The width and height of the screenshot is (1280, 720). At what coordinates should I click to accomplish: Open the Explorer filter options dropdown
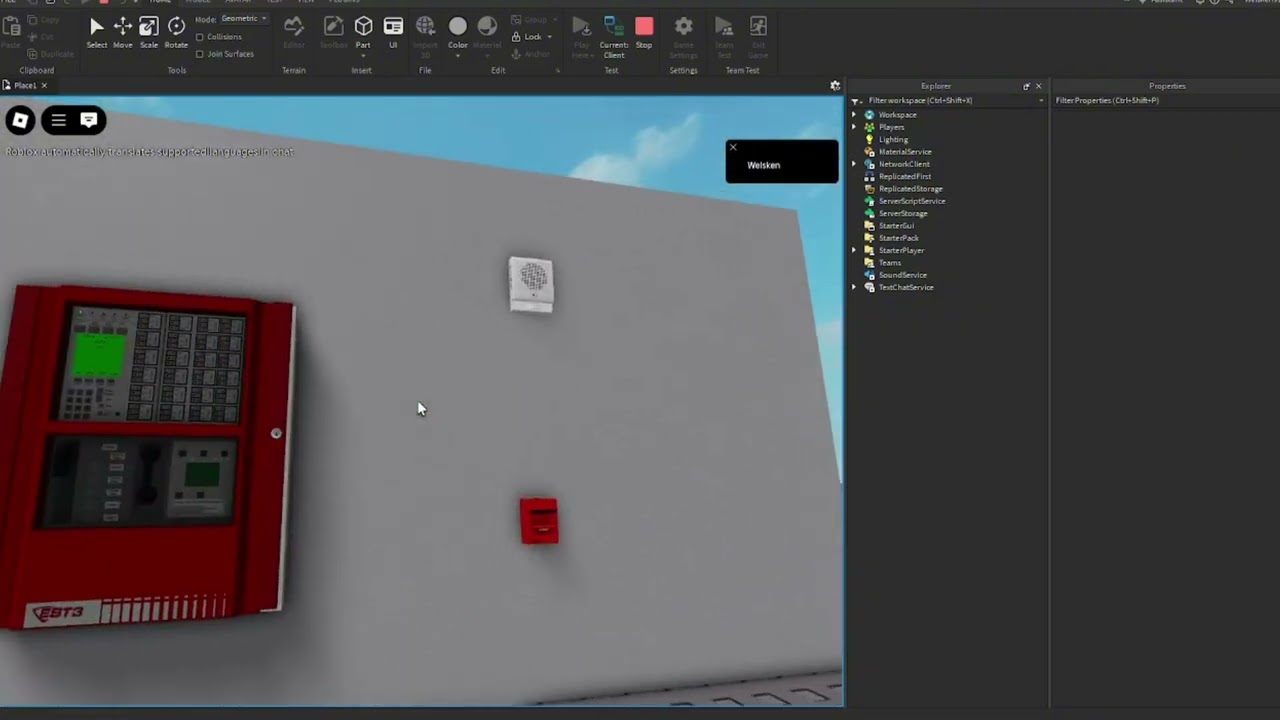tap(1041, 101)
